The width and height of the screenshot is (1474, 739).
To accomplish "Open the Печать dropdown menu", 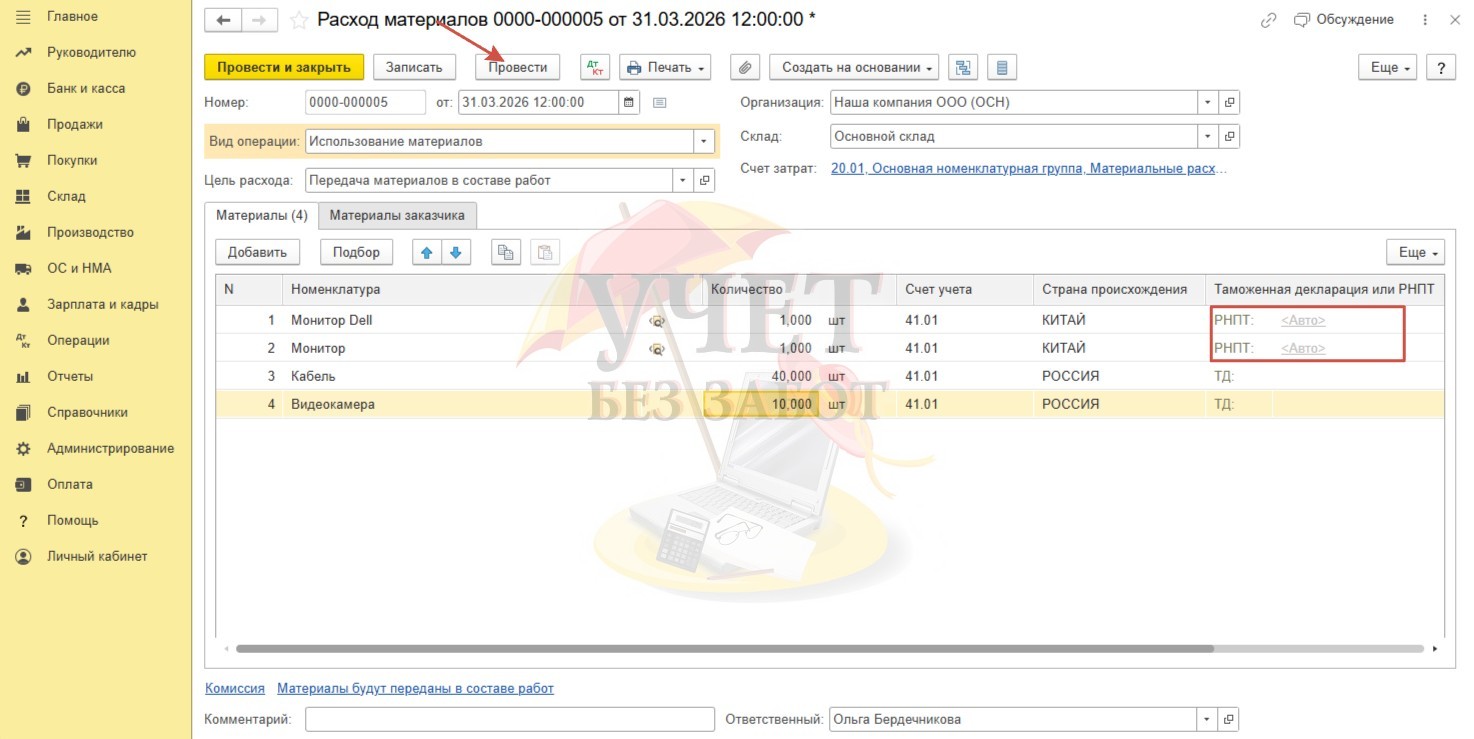I will click(665, 67).
